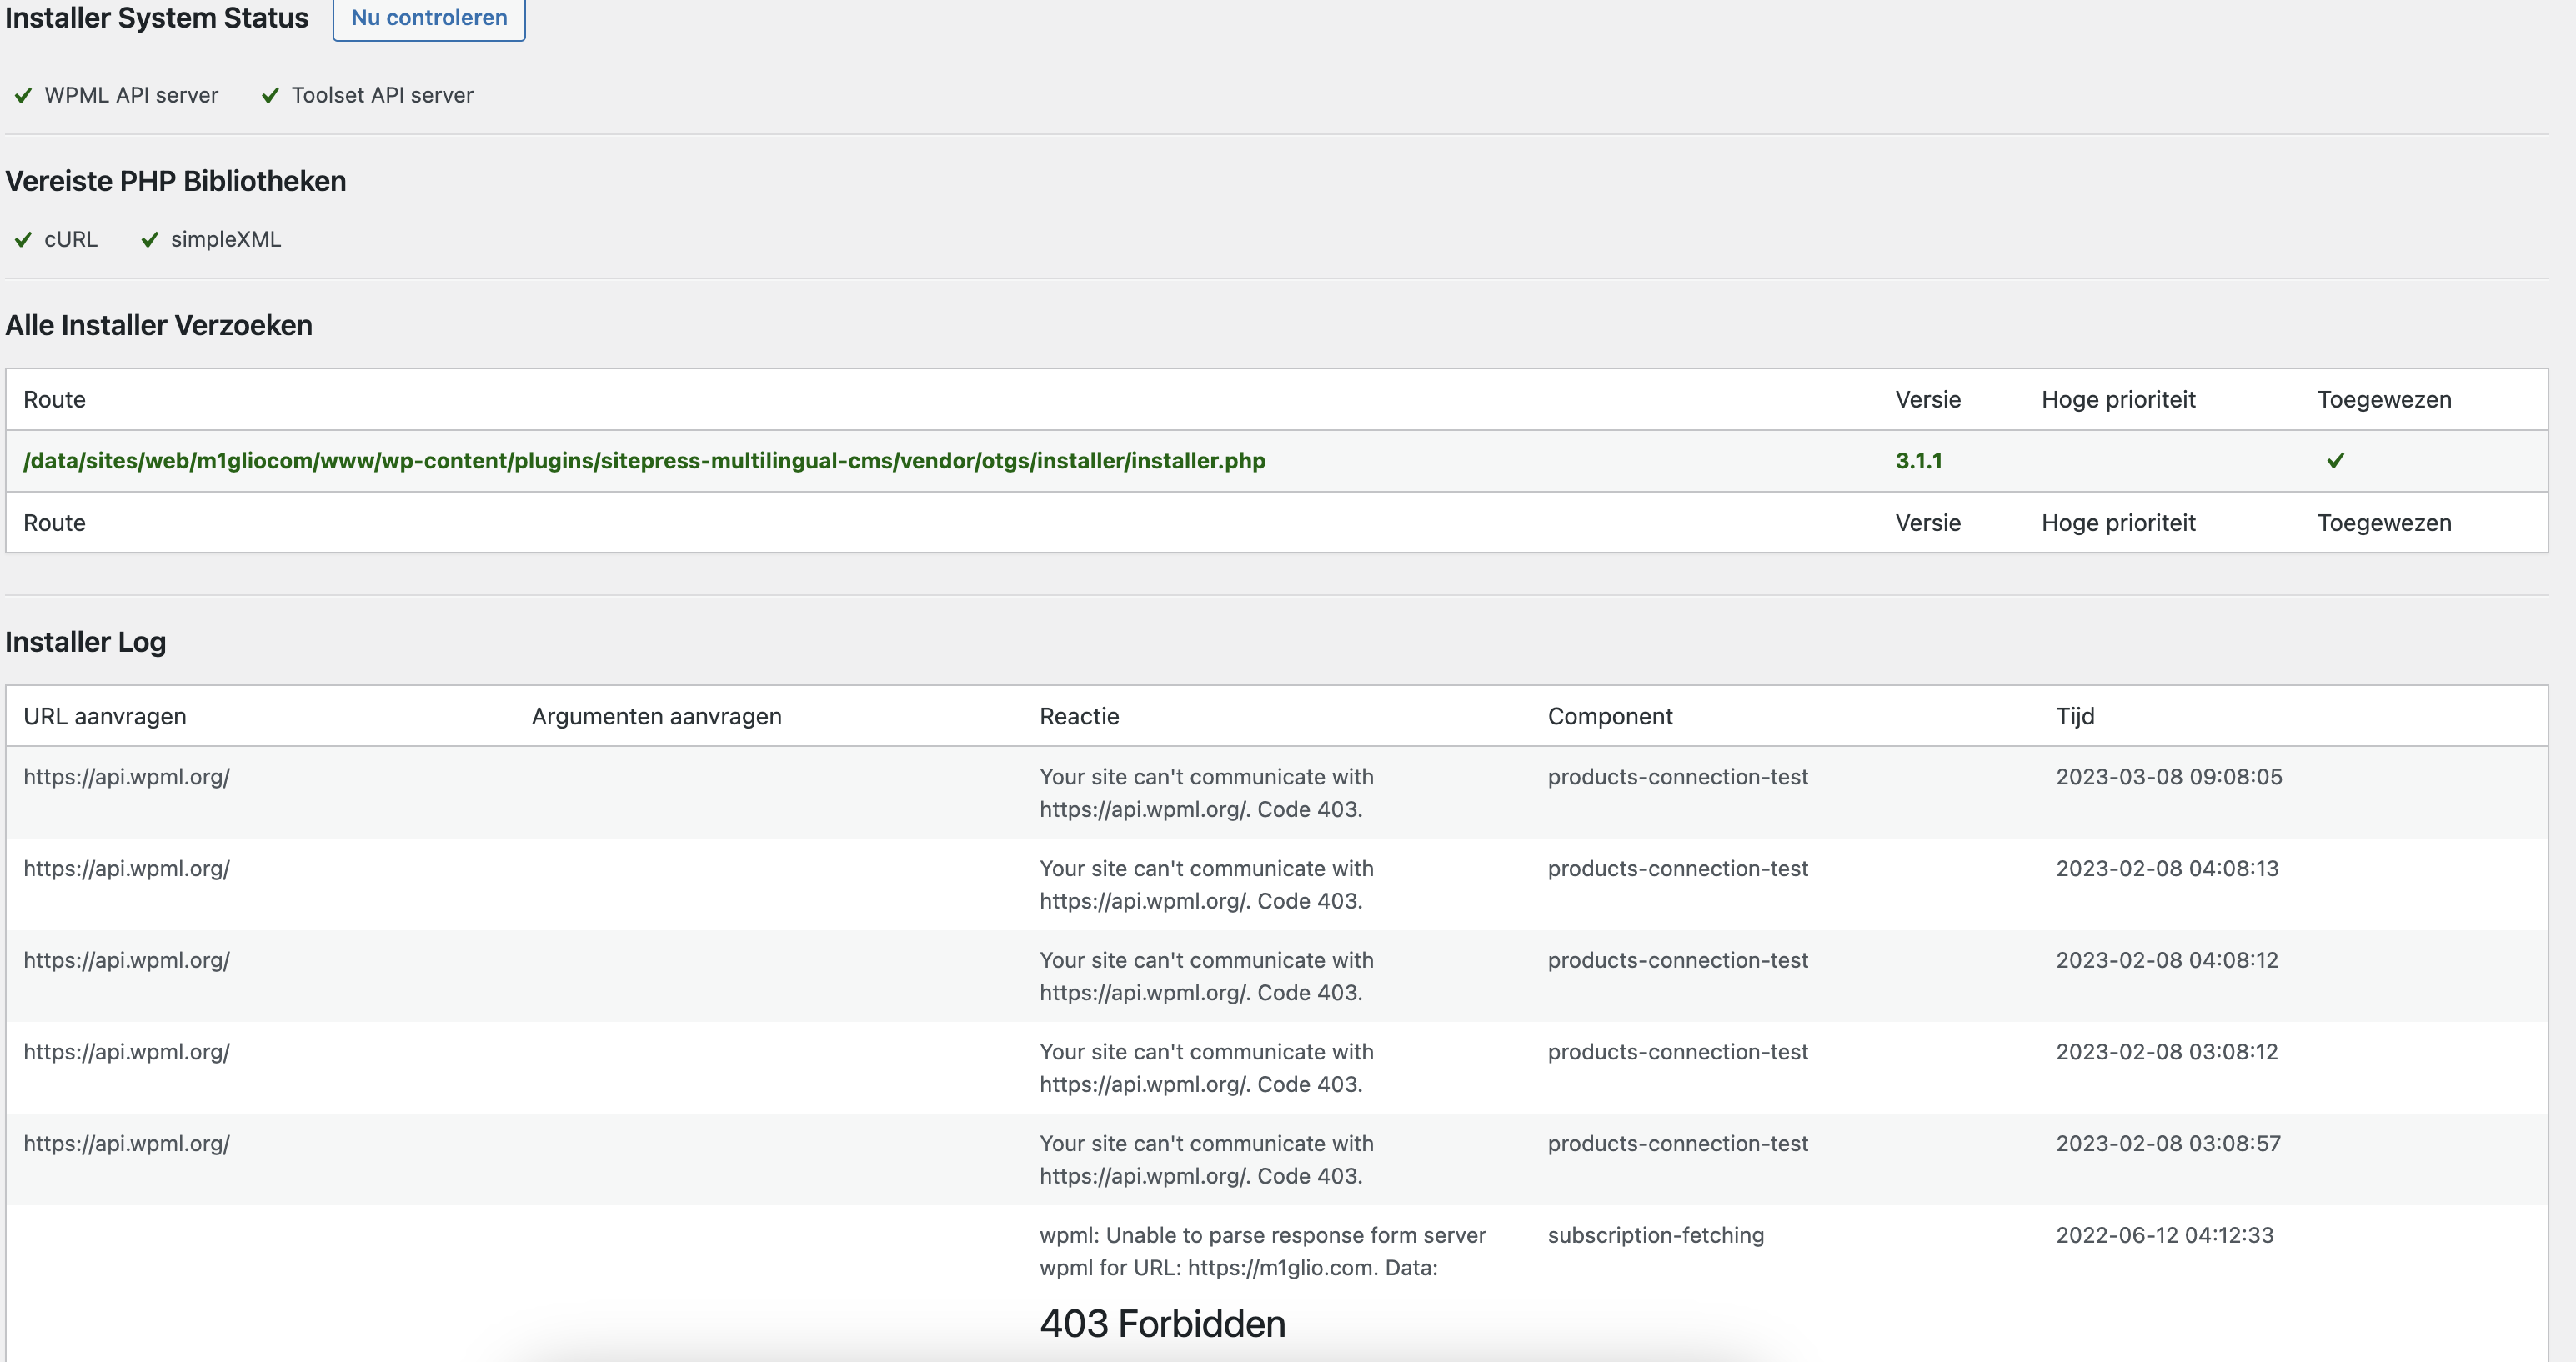Screen dimensions: 2576x1362
Task: Click api.wpml.org URL in 09:08:05 row
Action: (x=126, y=777)
